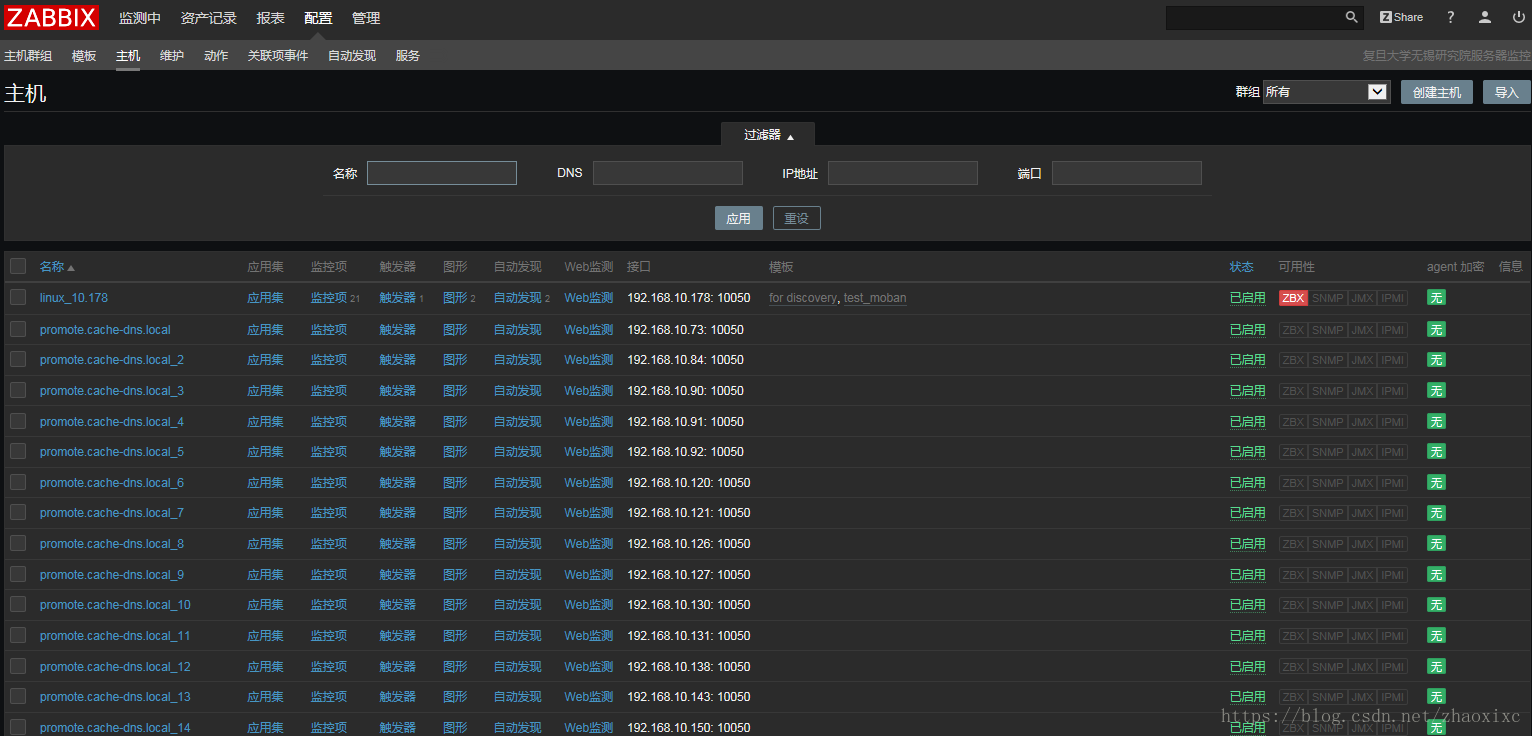Tick the checkbox for promote.cache-dns.local_12
Viewport: 1532px width, 736px height.
point(18,666)
